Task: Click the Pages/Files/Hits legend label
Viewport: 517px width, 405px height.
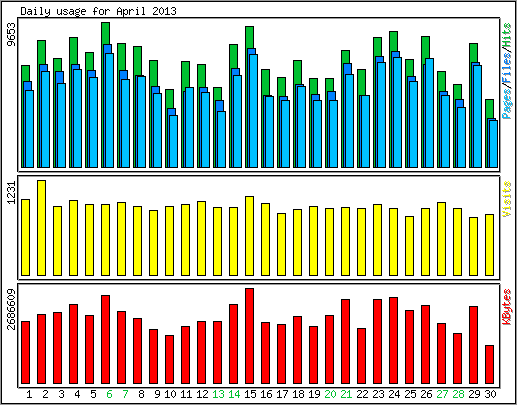Action: click(507, 71)
